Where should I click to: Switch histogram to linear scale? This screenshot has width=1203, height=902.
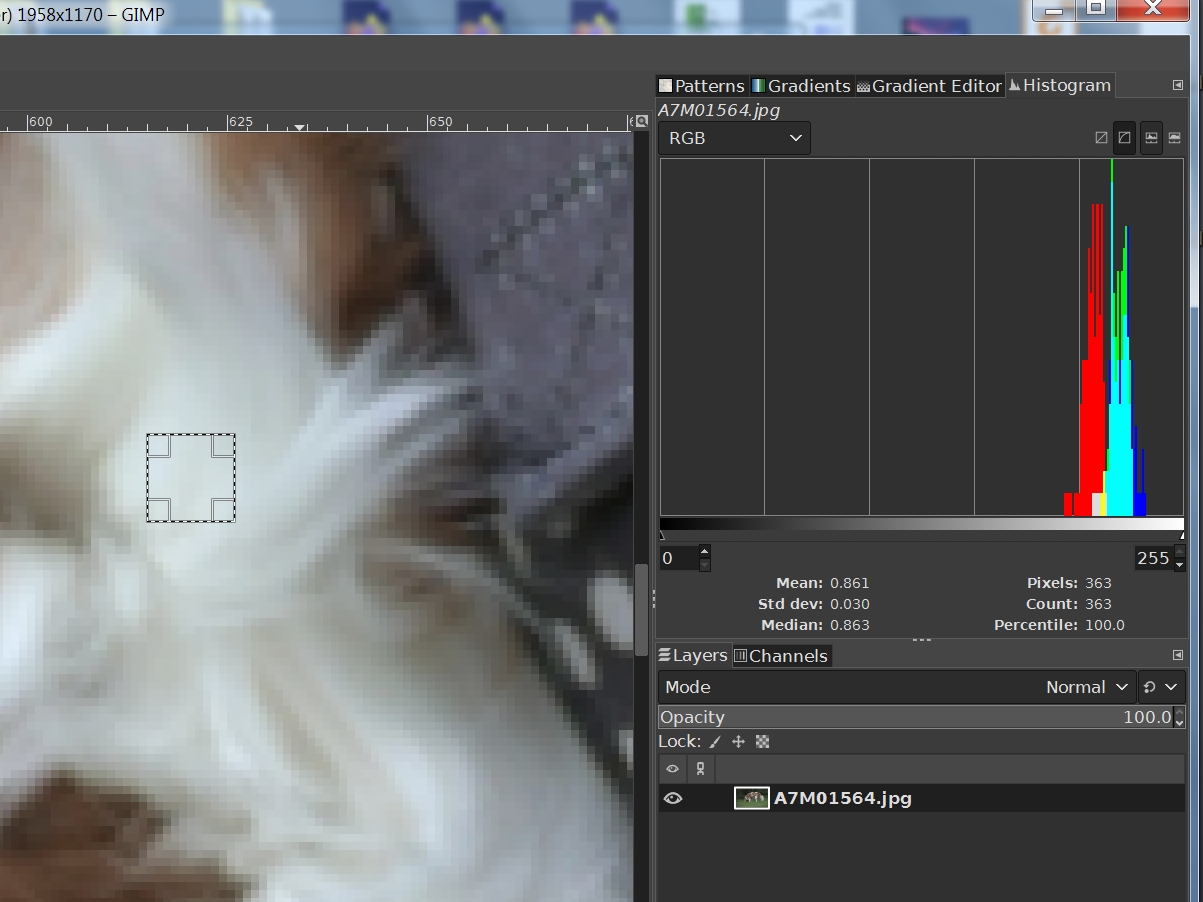[x=1101, y=138]
